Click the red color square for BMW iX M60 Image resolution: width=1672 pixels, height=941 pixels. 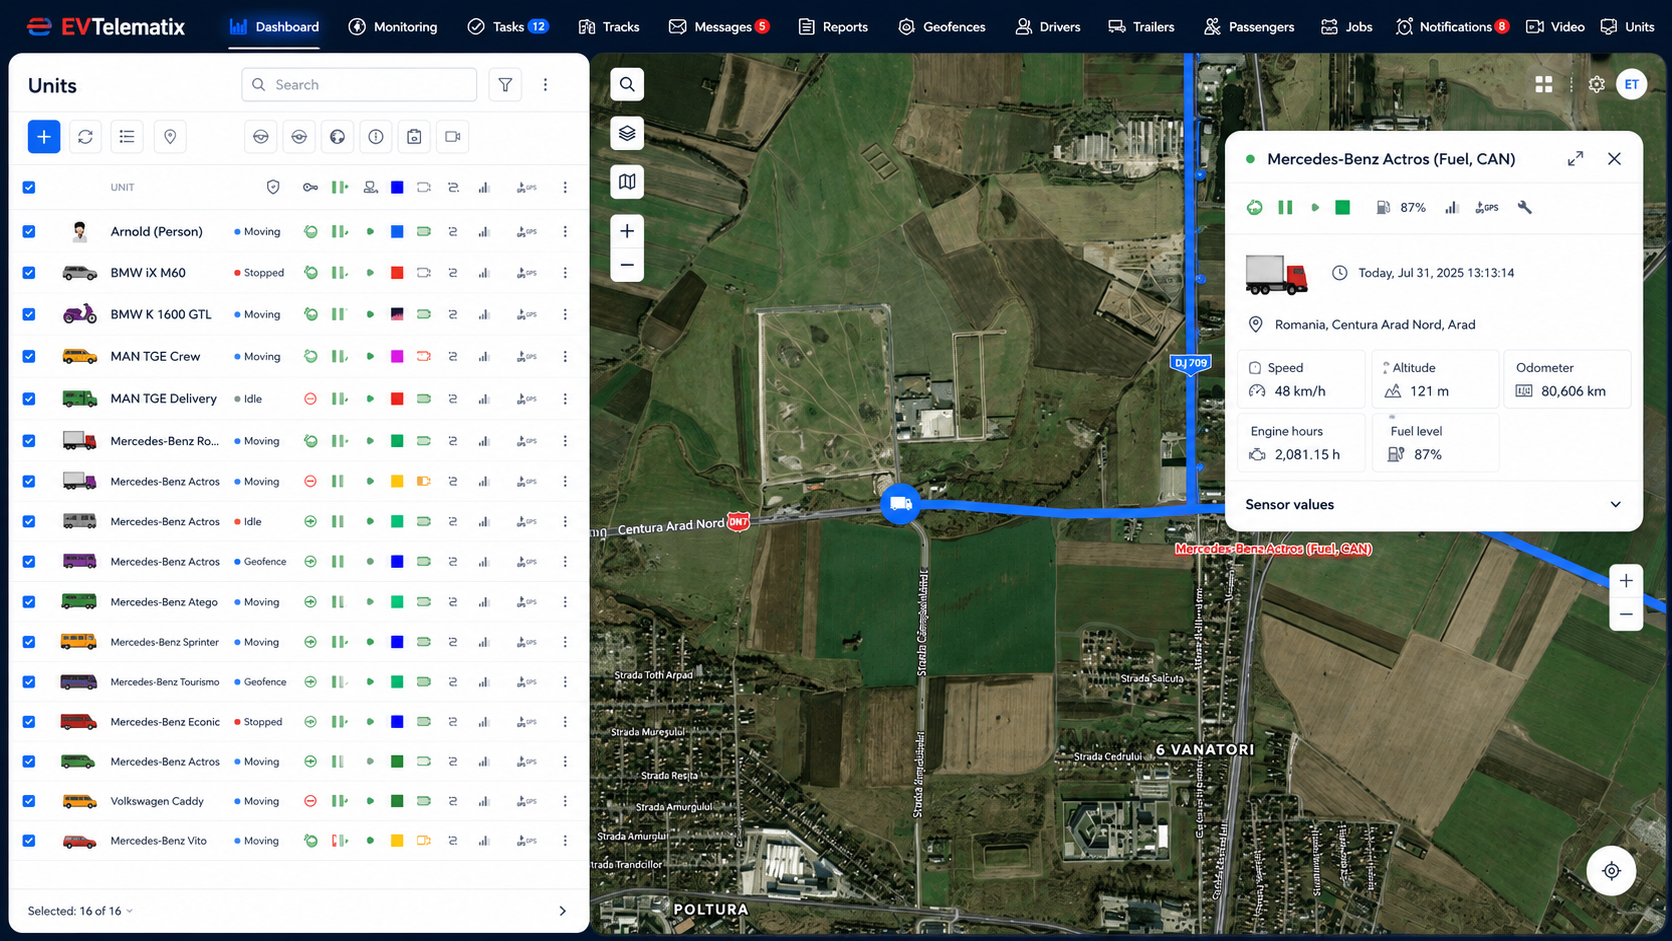[397, 273]
